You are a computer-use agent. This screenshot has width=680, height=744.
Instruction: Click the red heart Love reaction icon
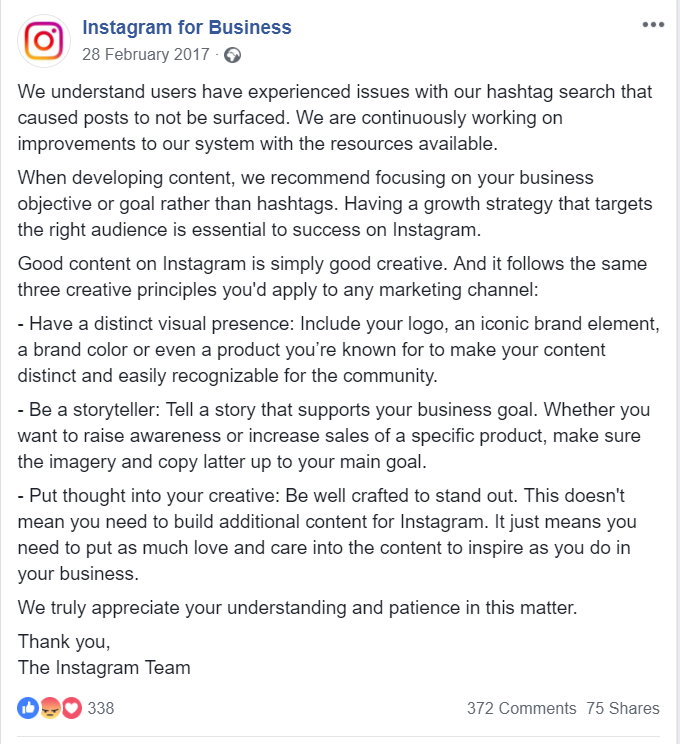click(x=71, y=708)
